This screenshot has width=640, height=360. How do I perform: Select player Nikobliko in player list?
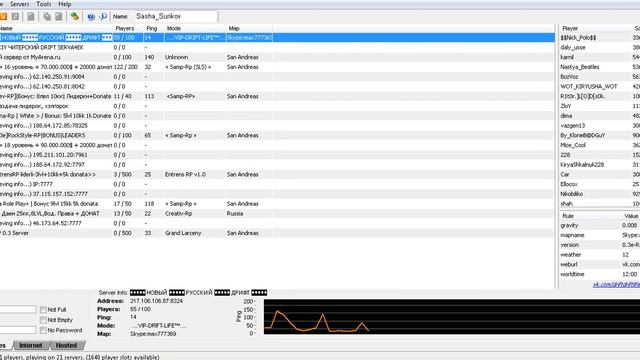[600, 194]
